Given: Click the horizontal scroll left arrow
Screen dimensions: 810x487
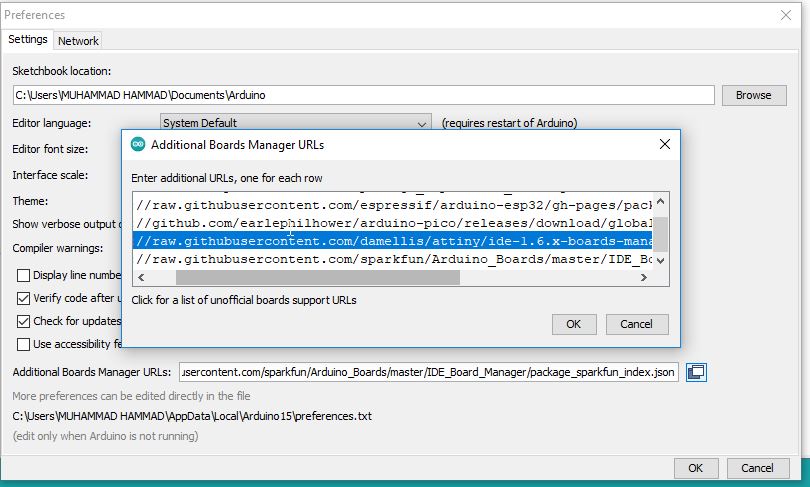Looking at the screenshot, I should click(141, 277).
